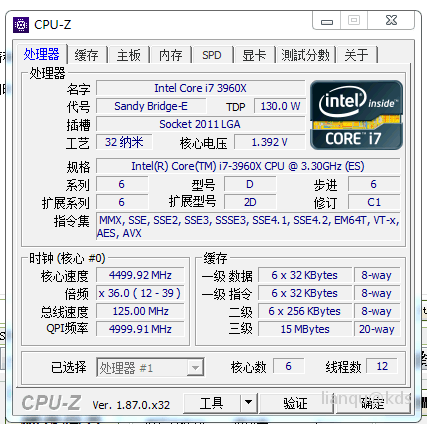427x424 pixels.
Task: Open the 主板 tab
Action: pyautogui.click(x=128, y=55)
